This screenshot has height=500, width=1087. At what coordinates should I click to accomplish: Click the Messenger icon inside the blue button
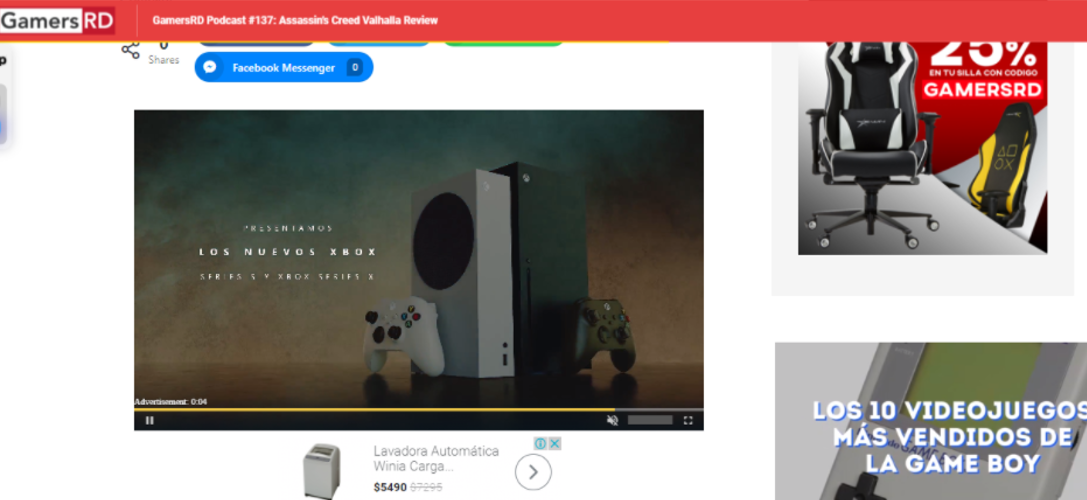210,67
